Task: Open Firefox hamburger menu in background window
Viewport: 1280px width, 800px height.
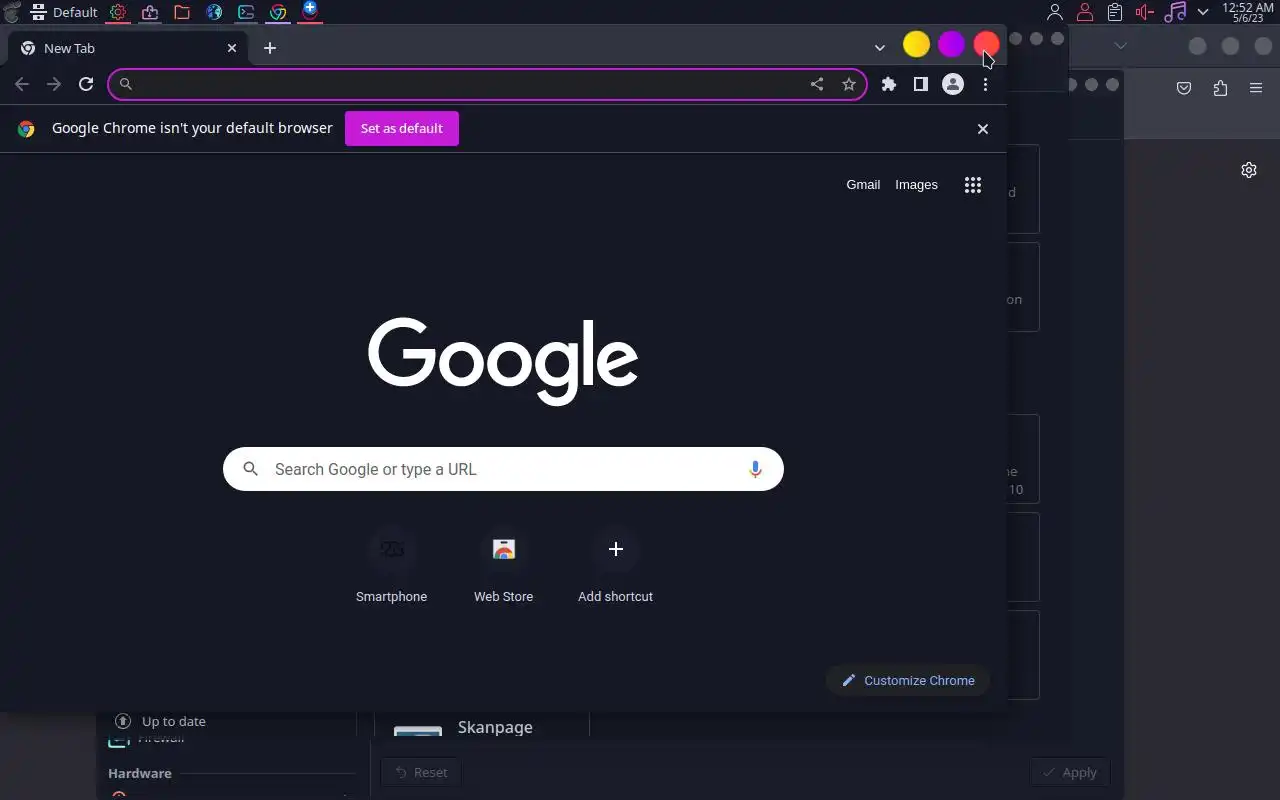Action: pyautogui.click(x=1256, y=88)
